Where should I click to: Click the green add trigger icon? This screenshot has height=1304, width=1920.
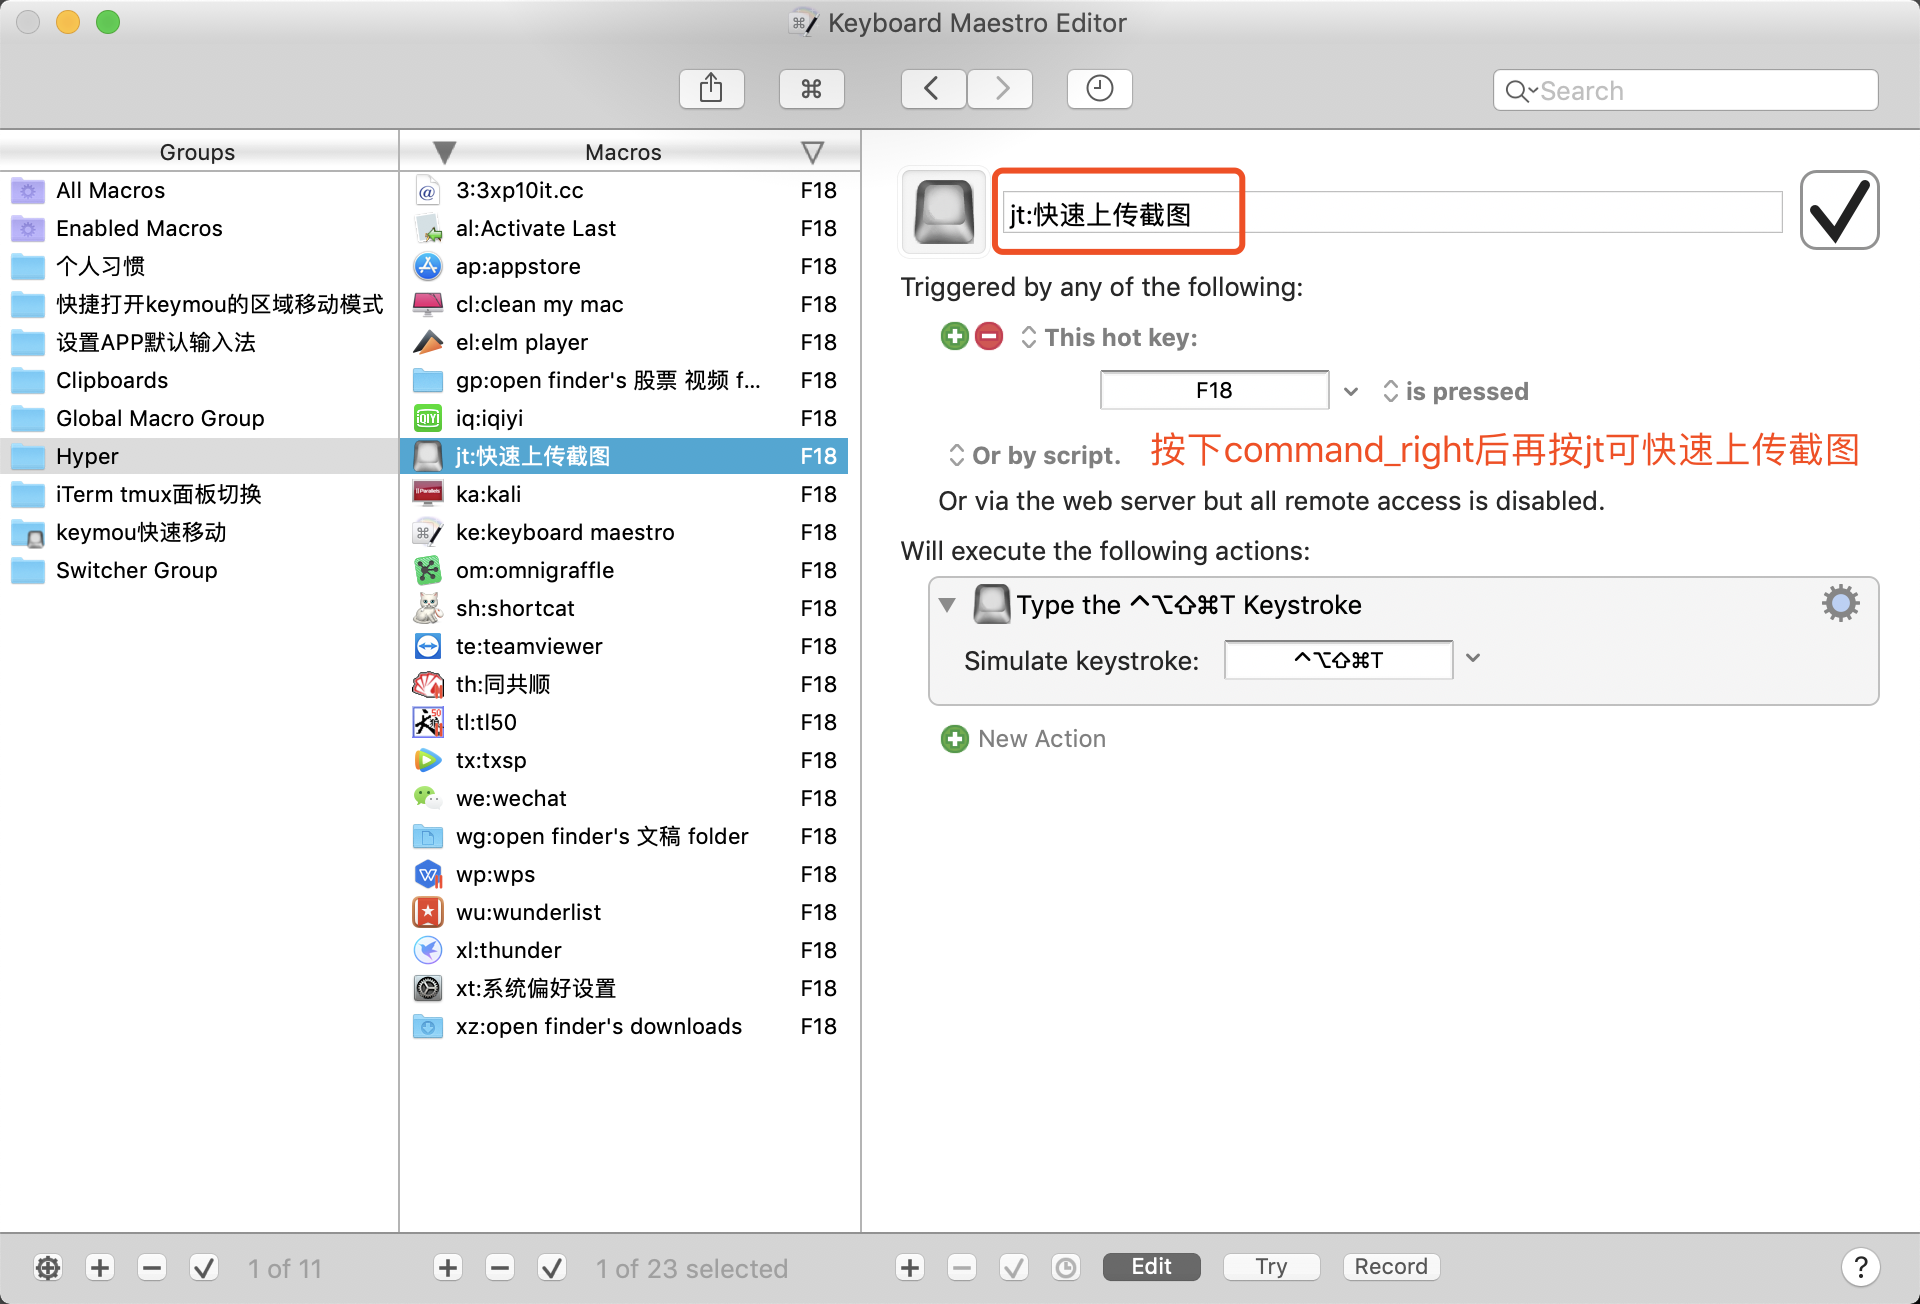coord(954,337)
